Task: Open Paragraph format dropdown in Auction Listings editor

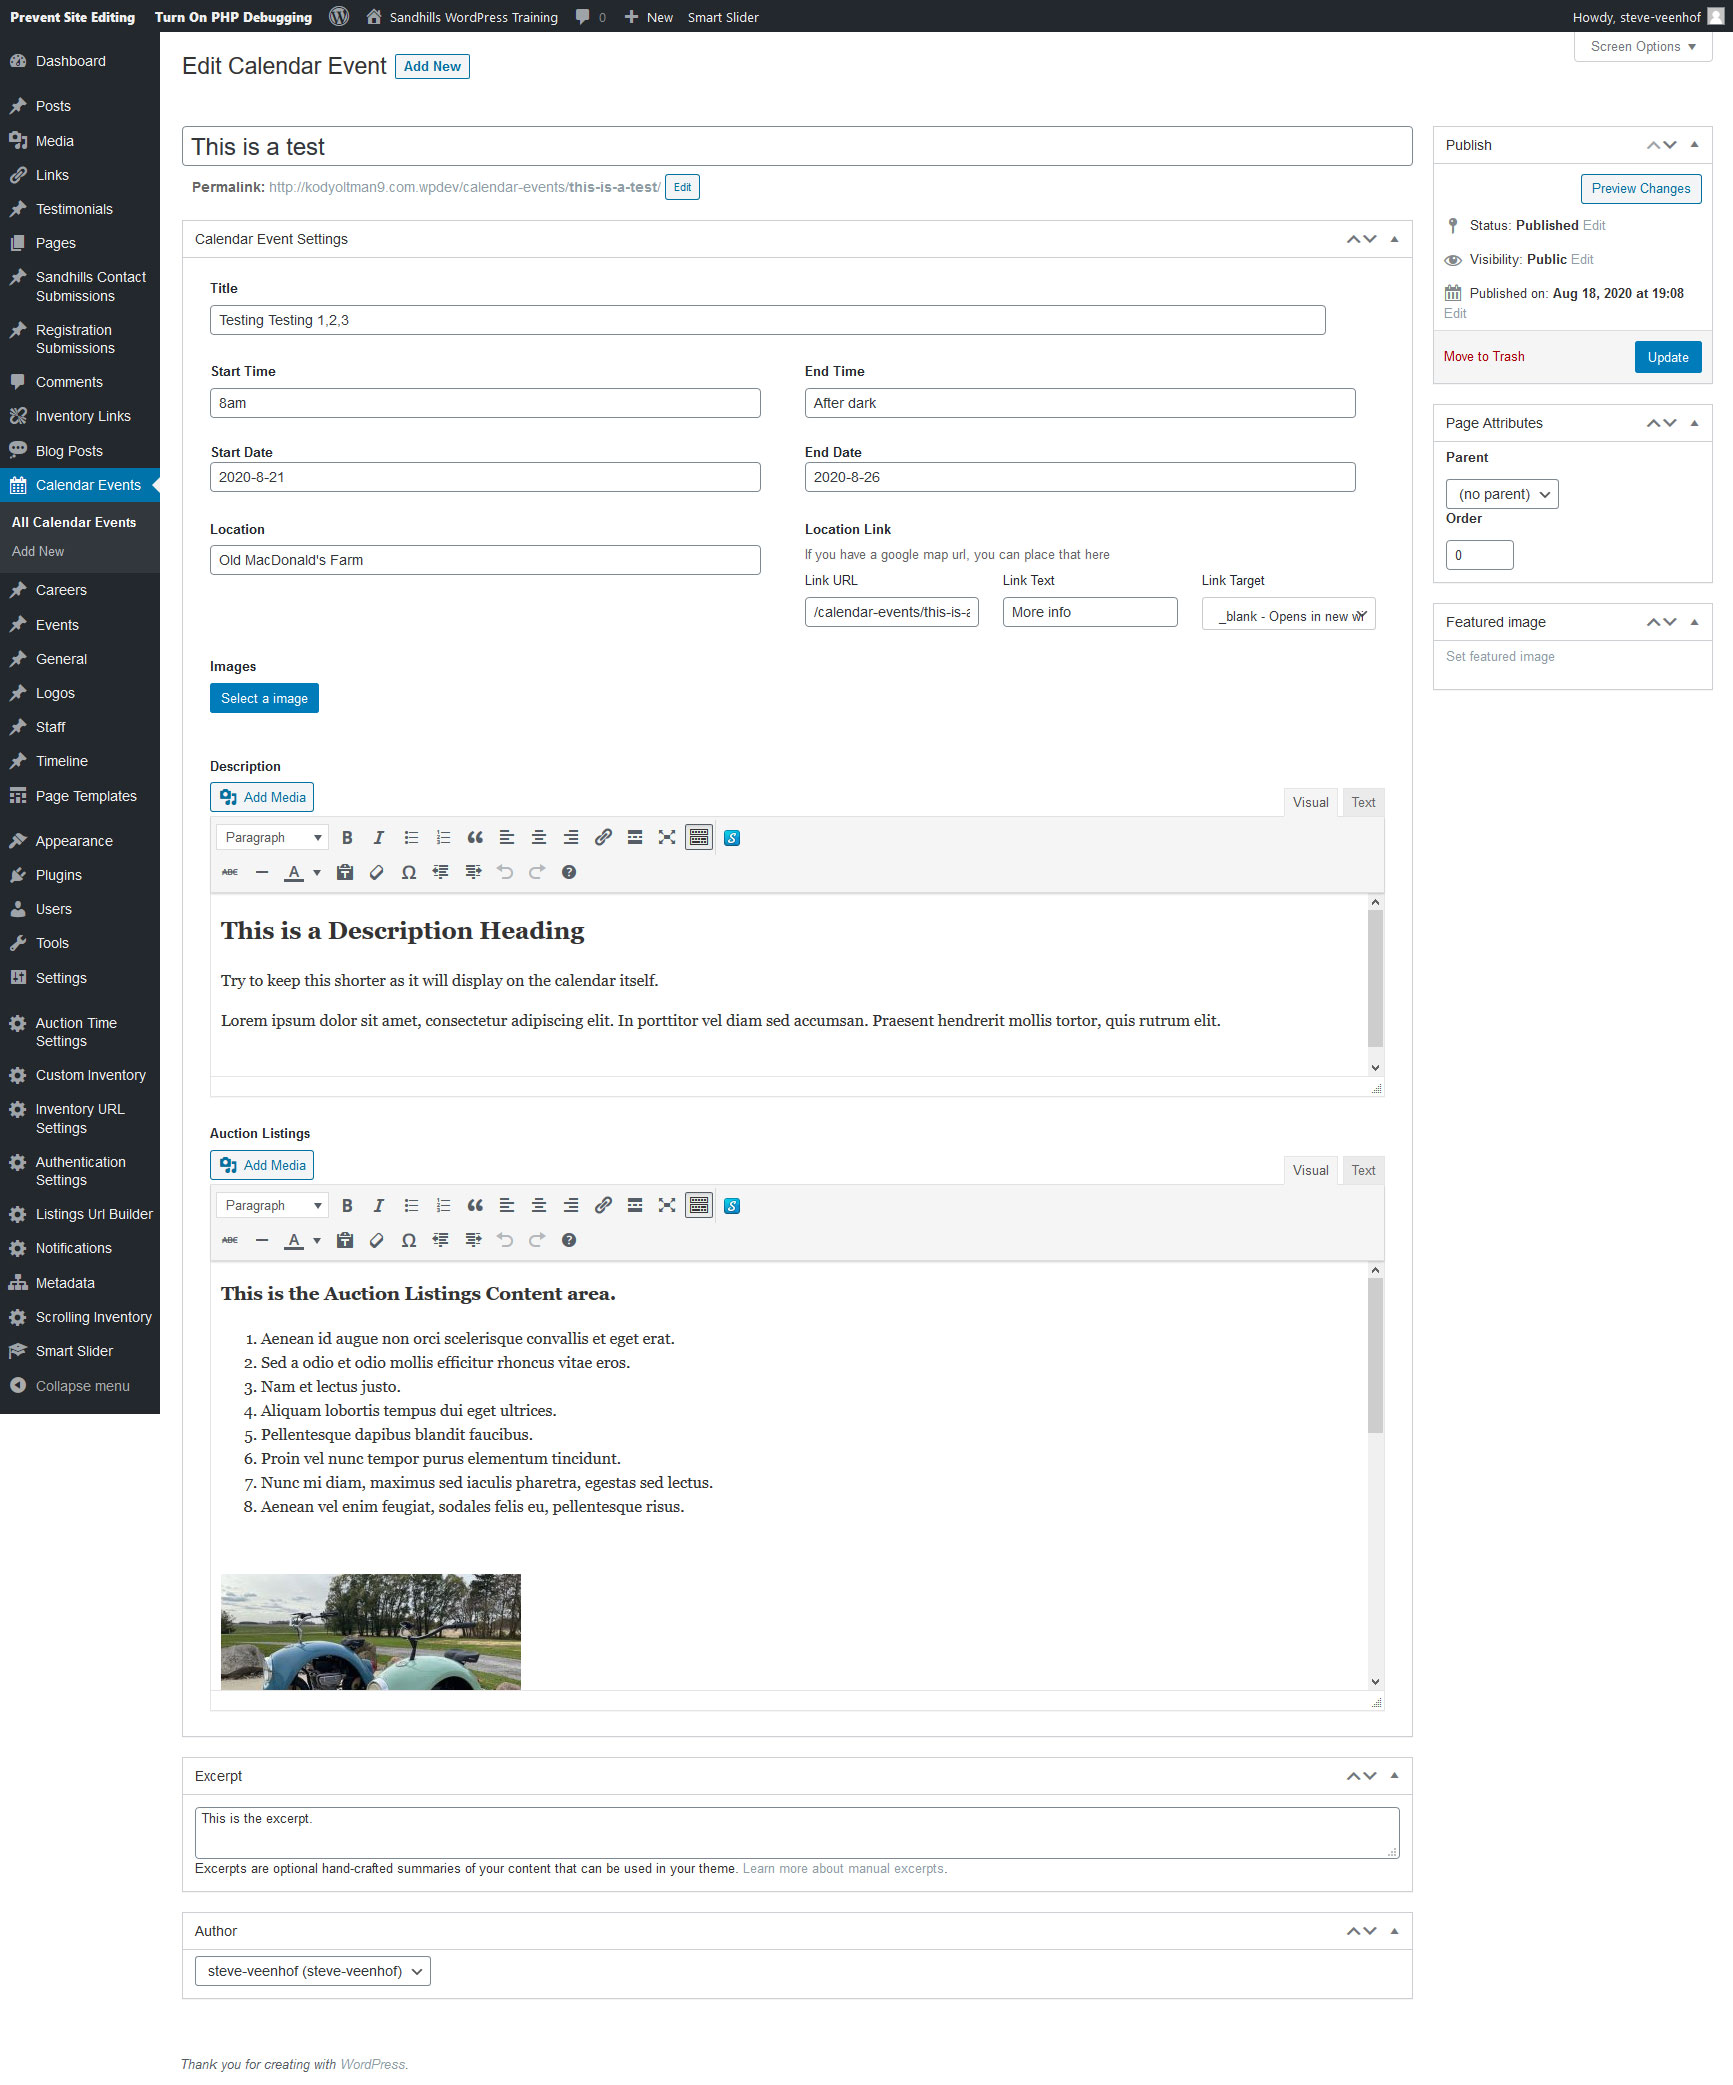Action: [x=272, y=1206]
